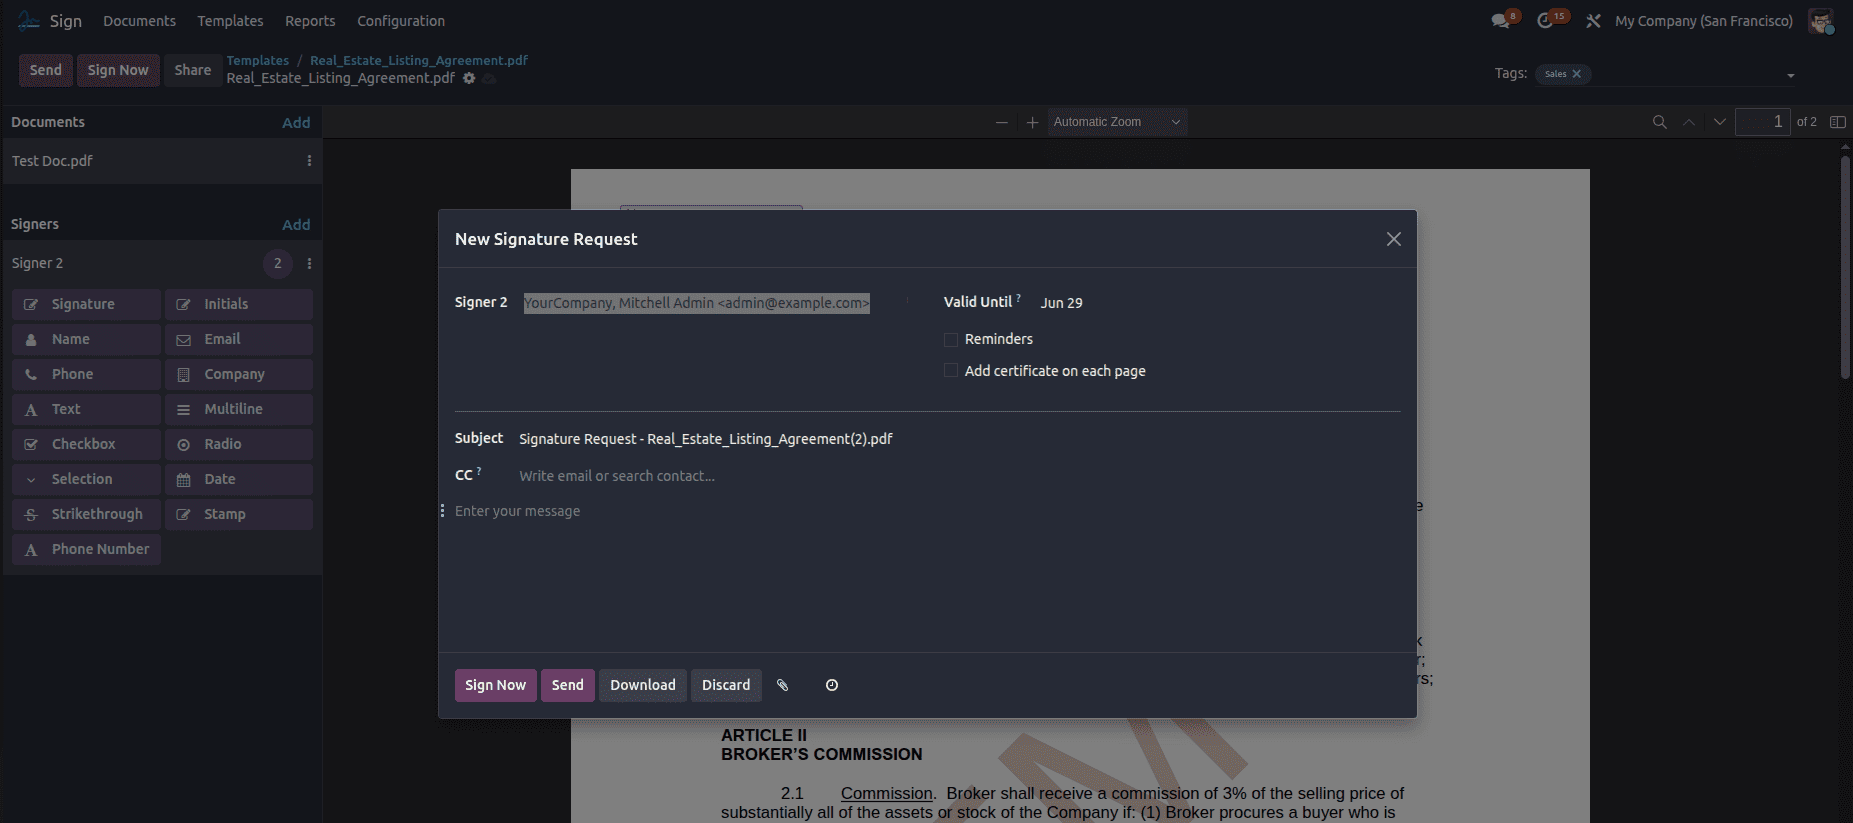Image resolution: width=1853 pixels, height=823 pixels.
Task: Click the schedule clock icon in dialog
Action: (831, 685)
